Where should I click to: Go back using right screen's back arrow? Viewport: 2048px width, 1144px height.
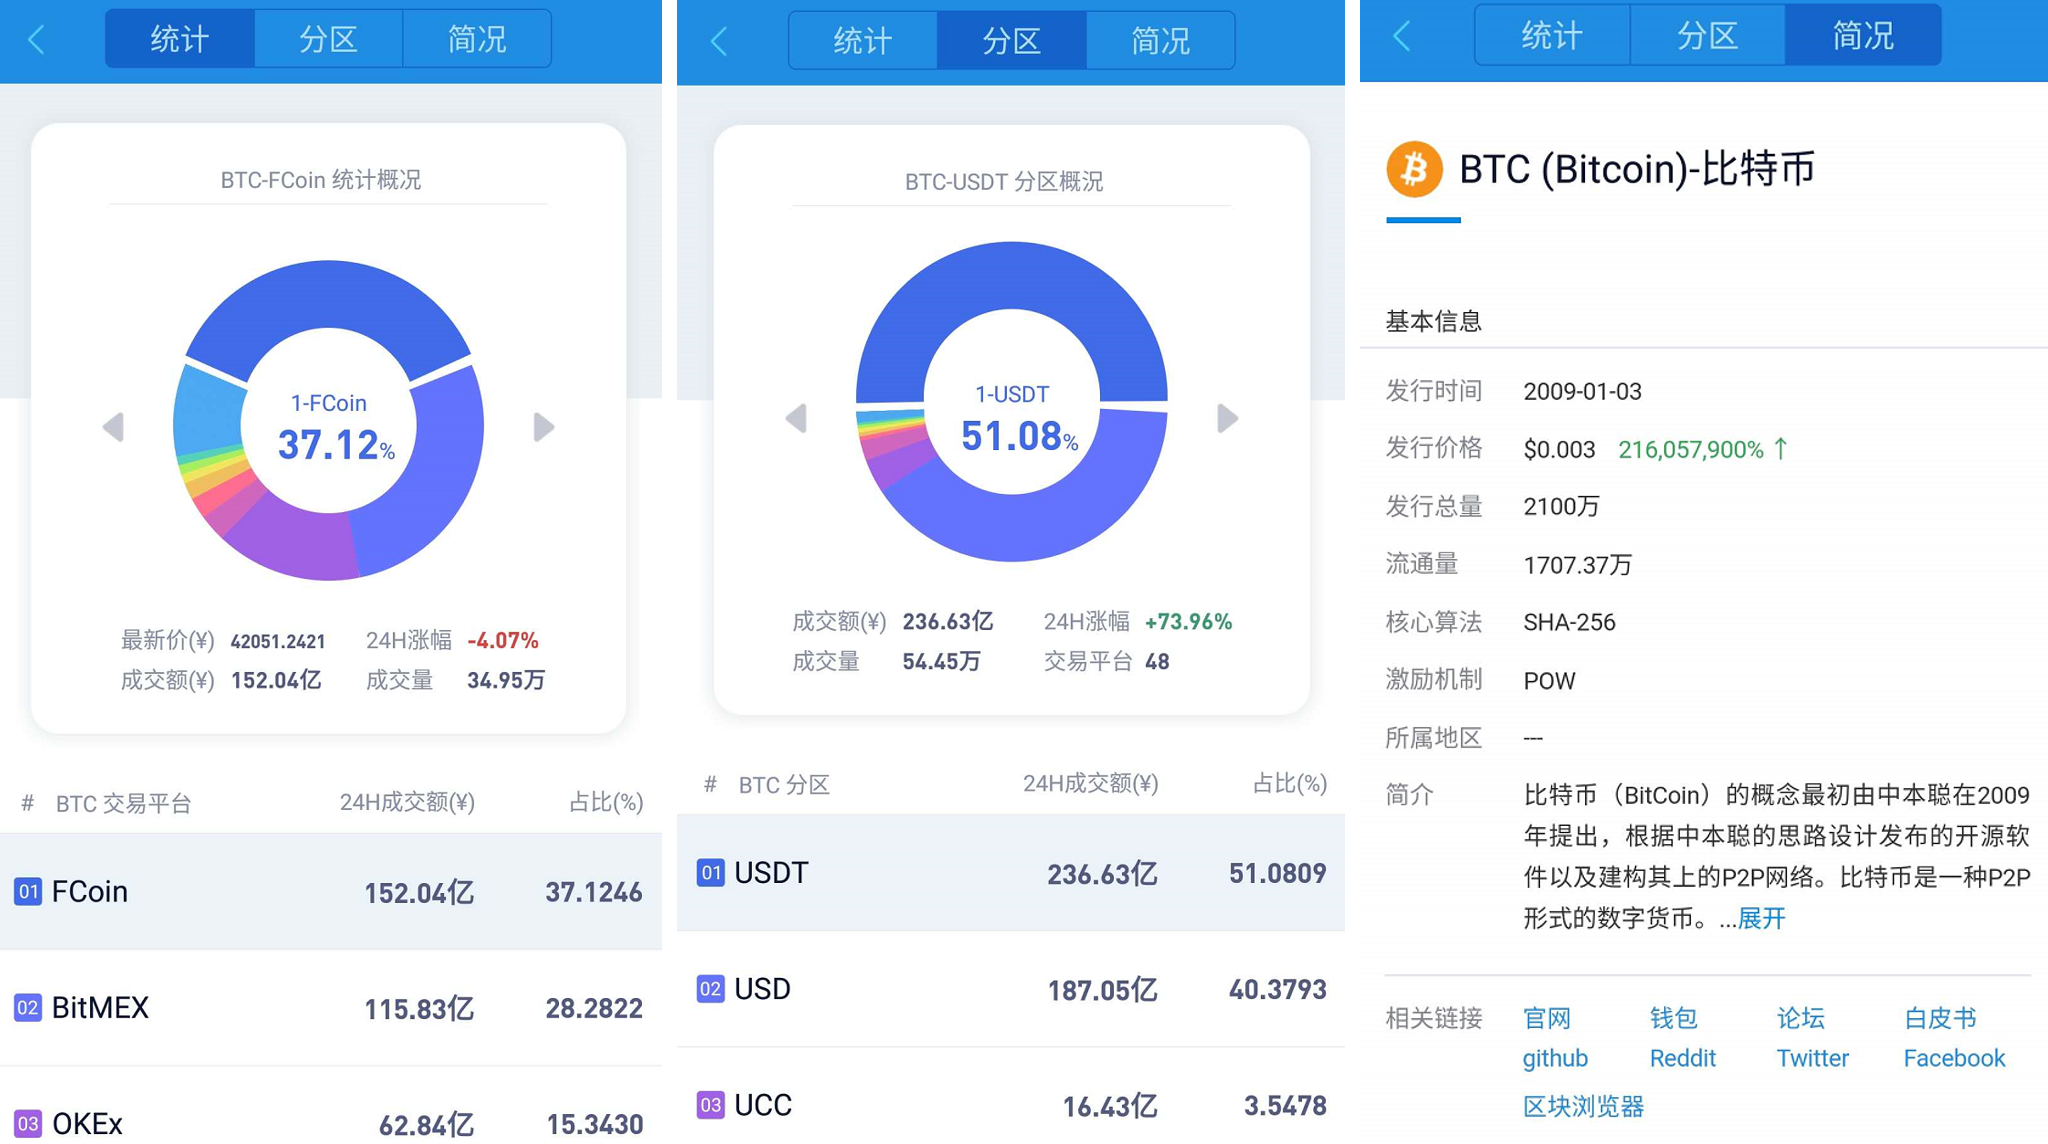tap(1402, 36)
